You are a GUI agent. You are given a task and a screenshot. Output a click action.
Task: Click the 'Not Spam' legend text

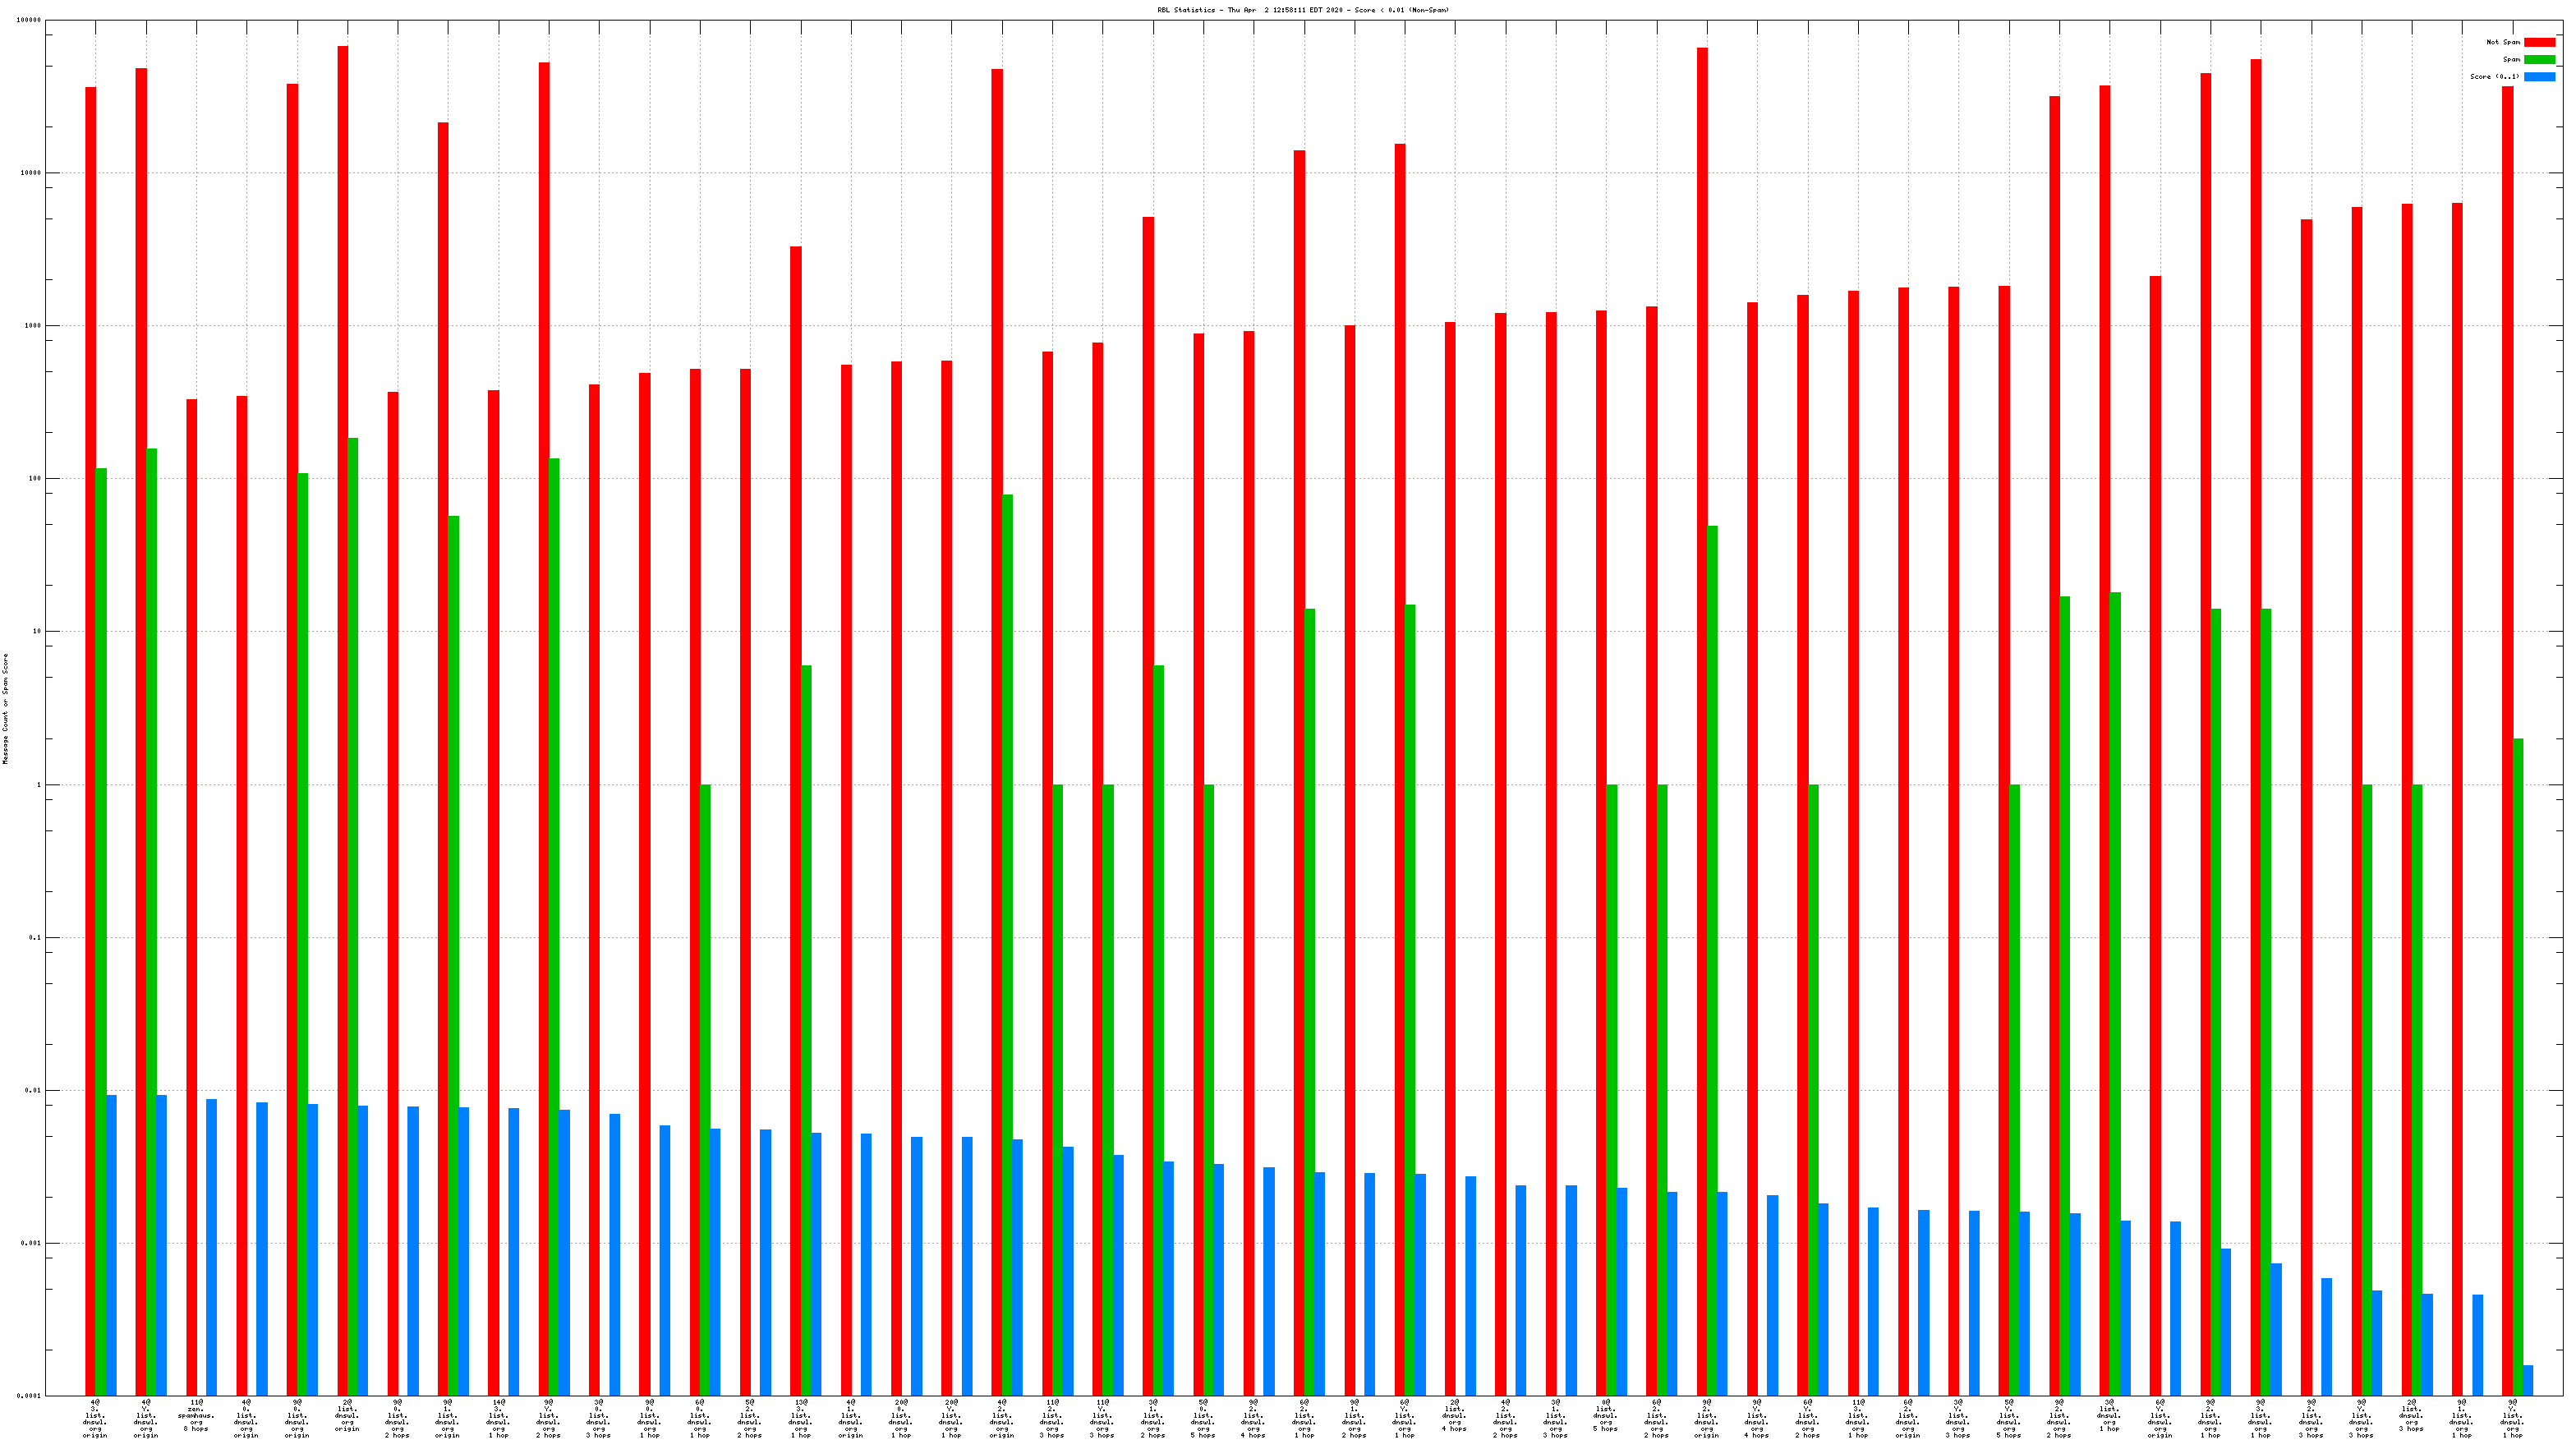[x=2503, y=42]
